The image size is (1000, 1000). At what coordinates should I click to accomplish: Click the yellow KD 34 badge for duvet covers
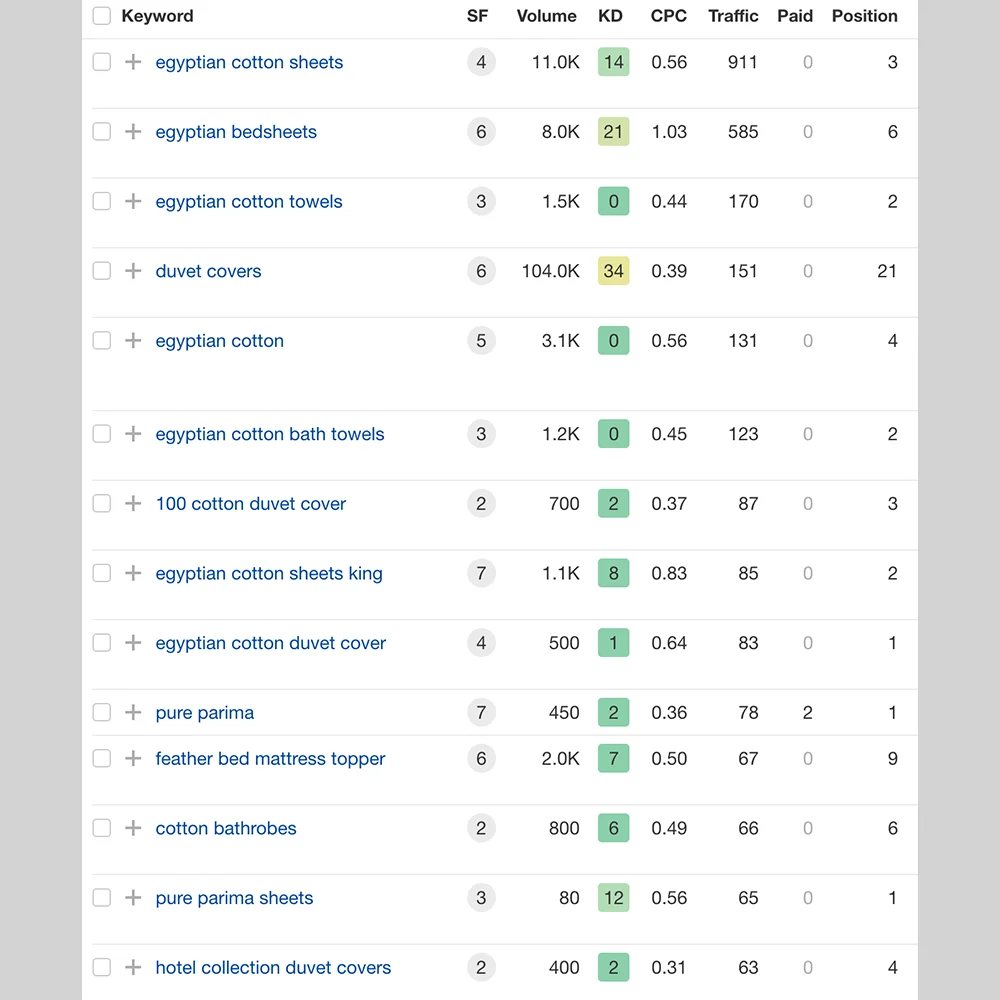tap(614, 271)
